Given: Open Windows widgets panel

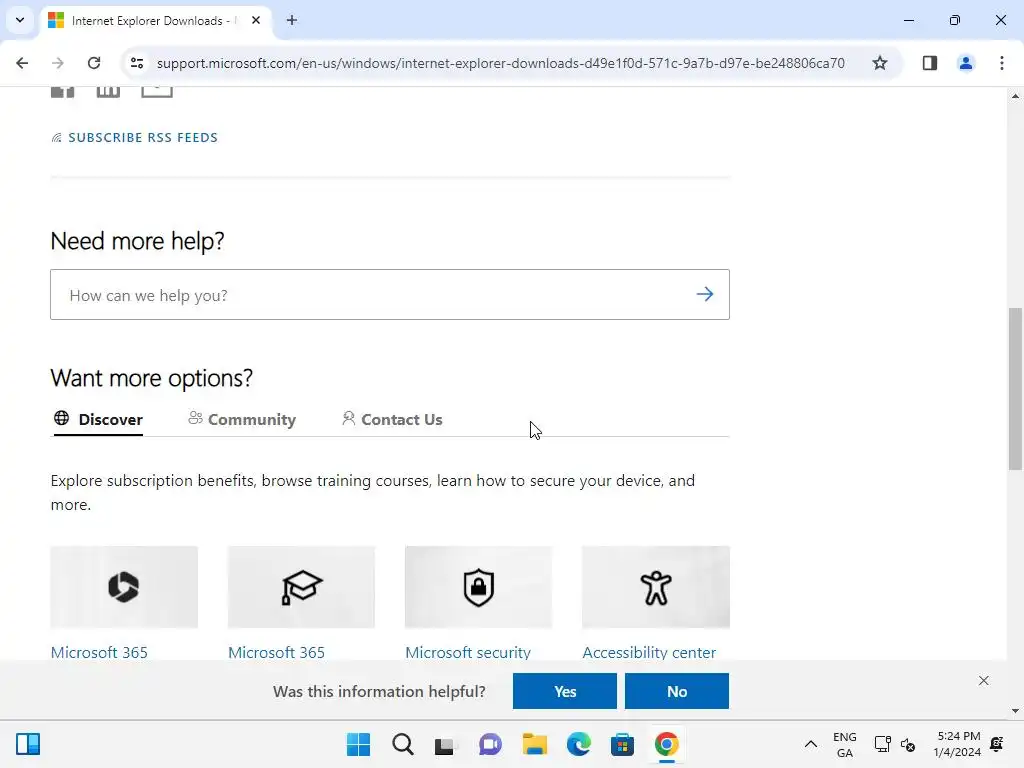Looking at the screenshot, I should coord(28,744).
